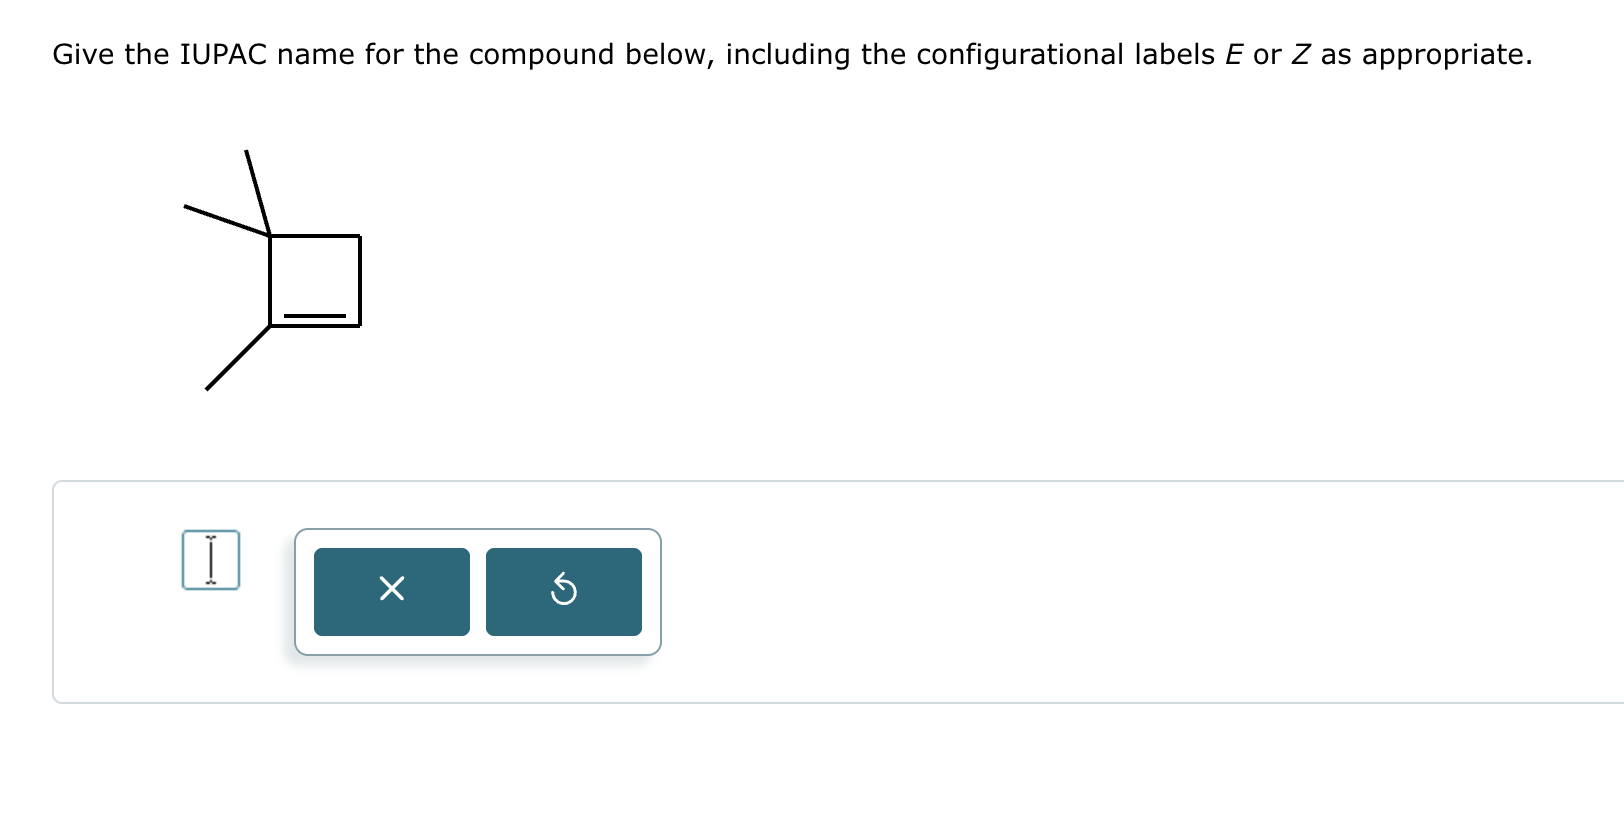Screen dimensions: 1624x824
Task: Click the lower methyl substituent line
Action: click(237, 358)
